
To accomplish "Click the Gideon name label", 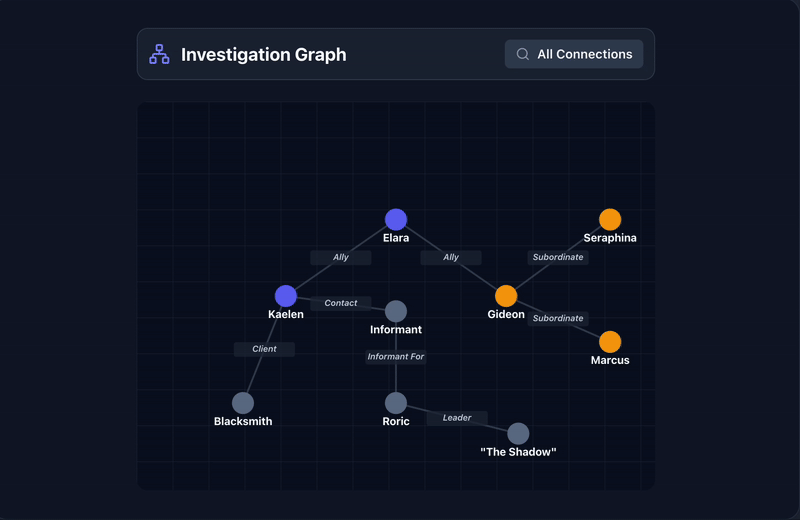I will click(506, 314).
